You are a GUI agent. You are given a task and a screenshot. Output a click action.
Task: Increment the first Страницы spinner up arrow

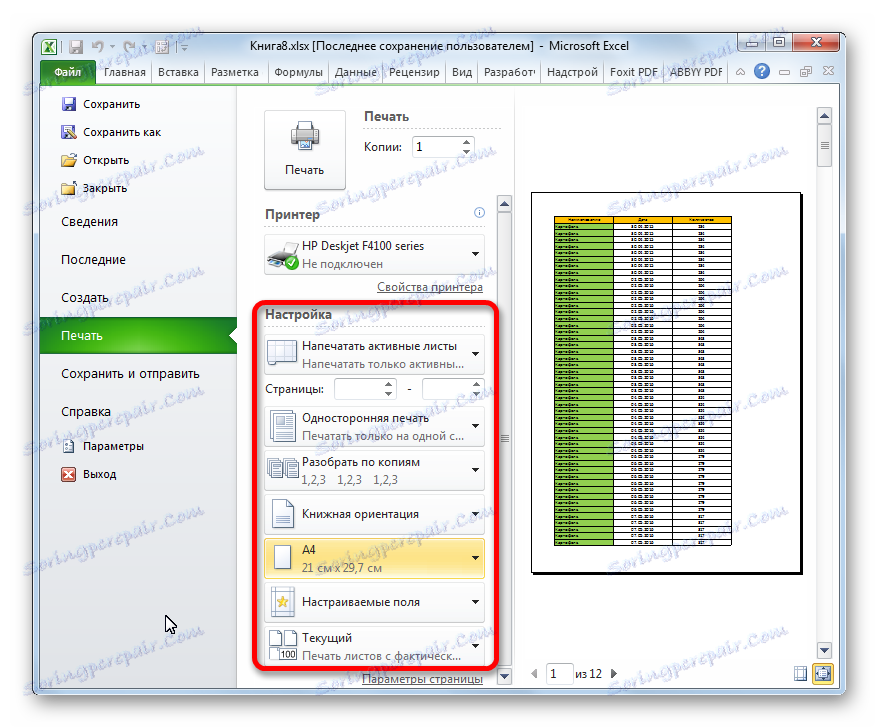389,384
